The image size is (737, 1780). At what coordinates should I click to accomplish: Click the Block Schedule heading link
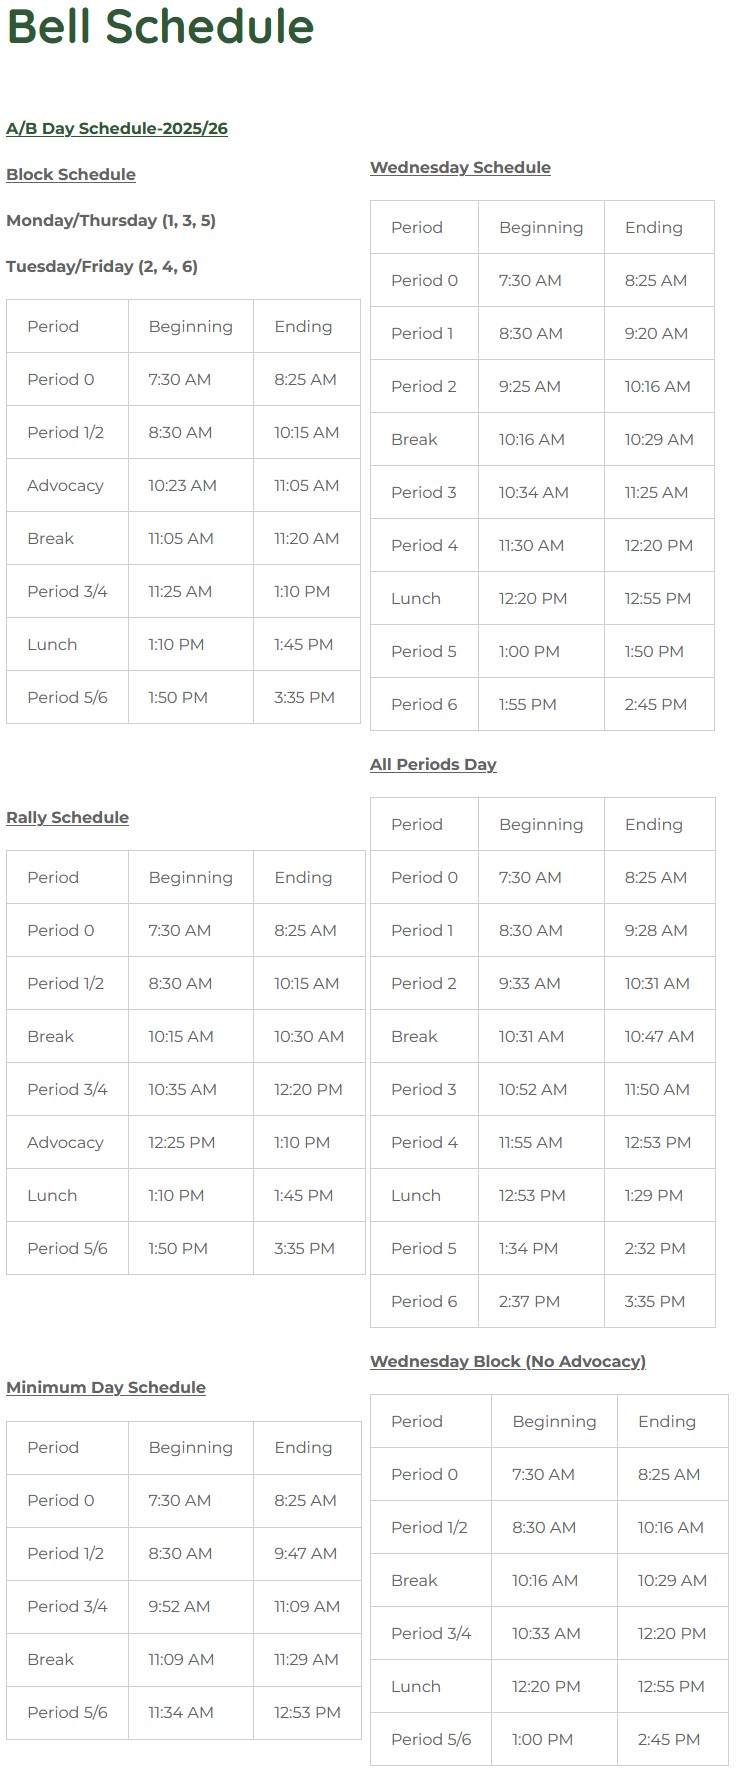pyautogui.click(x=71, y=175)
